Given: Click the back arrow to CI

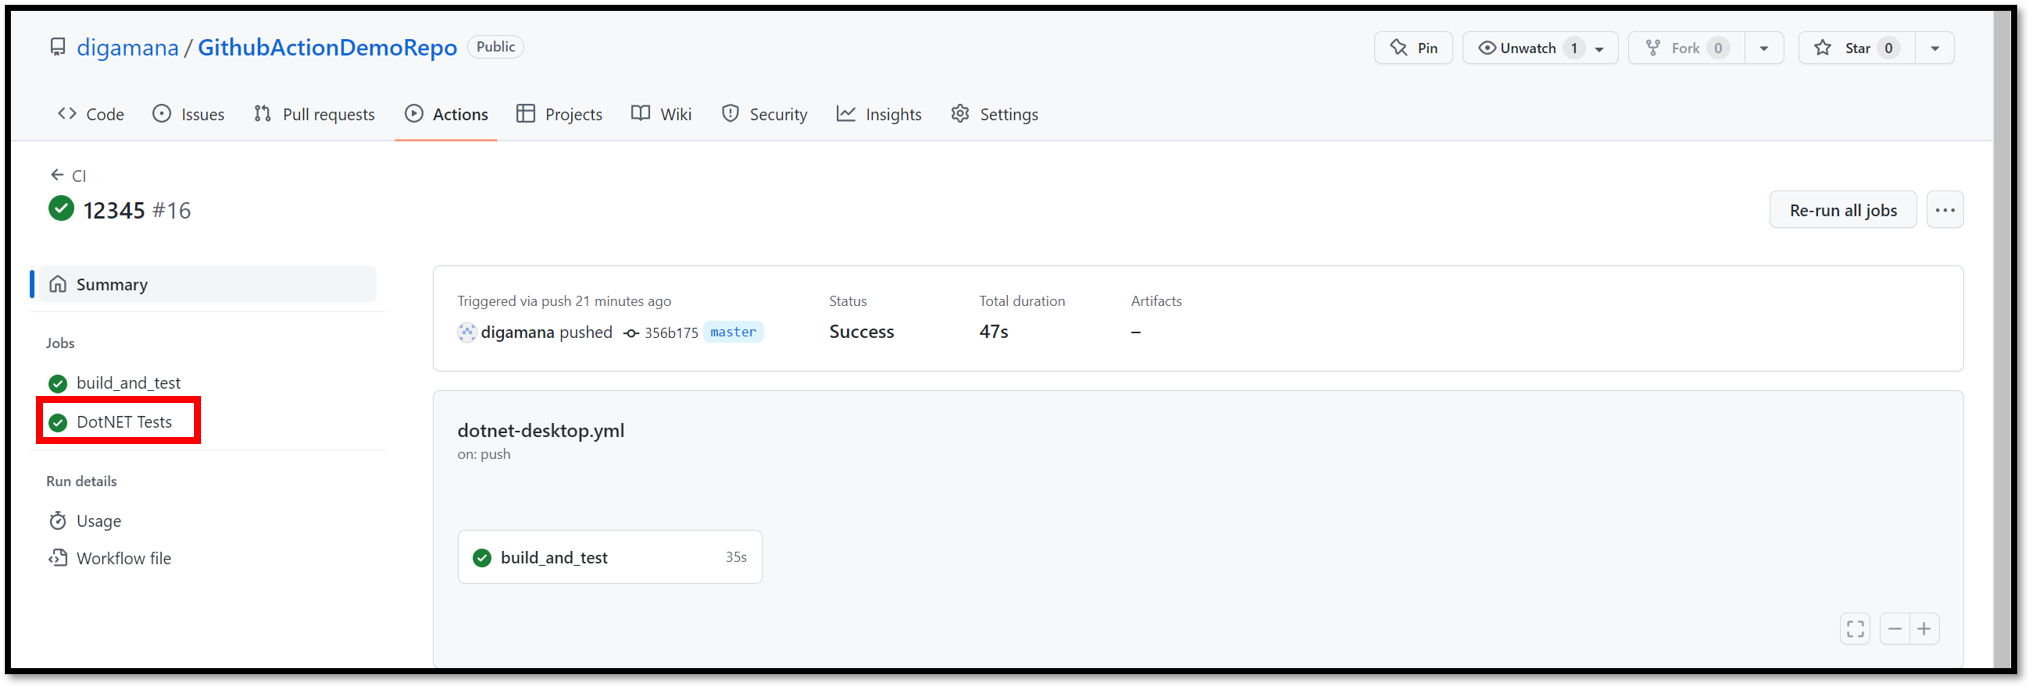Looking at the screenshot, I should (x=58, y=175).
